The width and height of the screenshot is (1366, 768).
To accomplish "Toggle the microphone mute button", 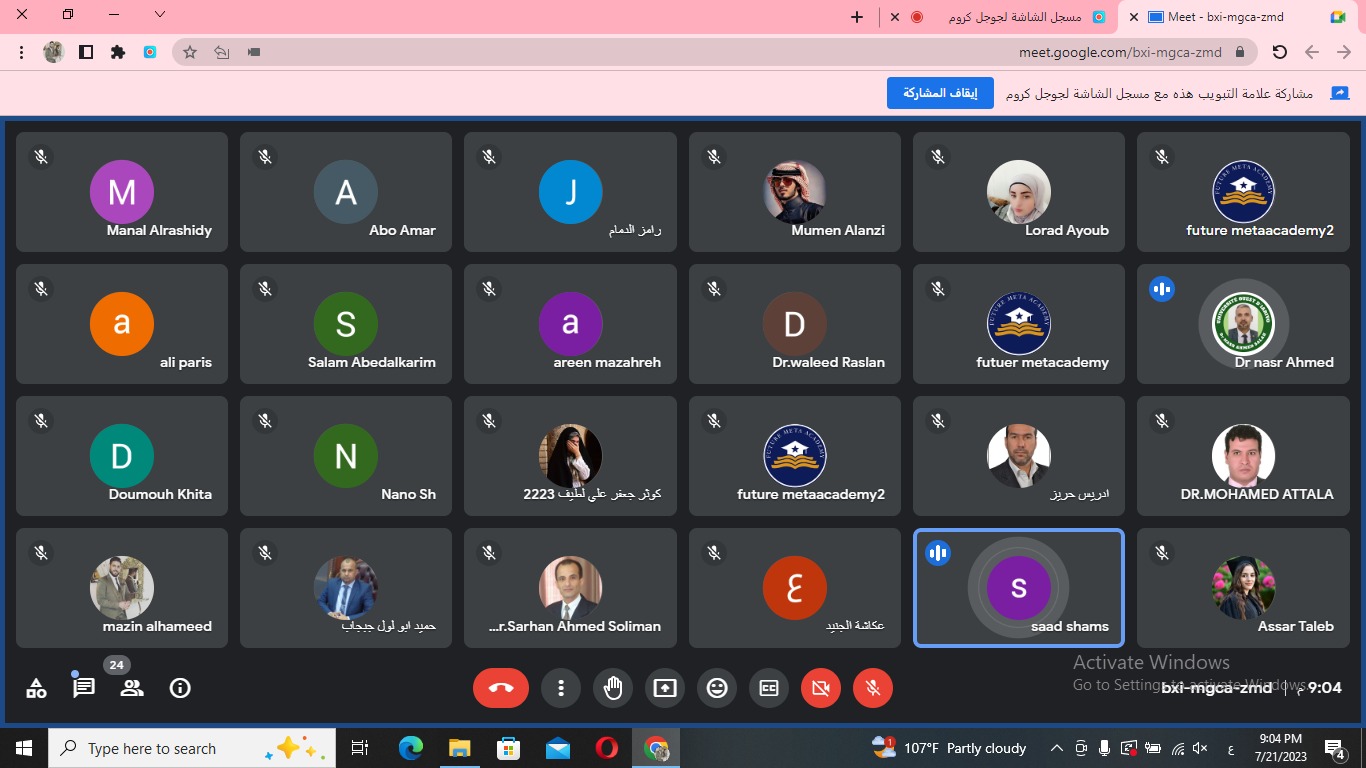I will (873, 688).
